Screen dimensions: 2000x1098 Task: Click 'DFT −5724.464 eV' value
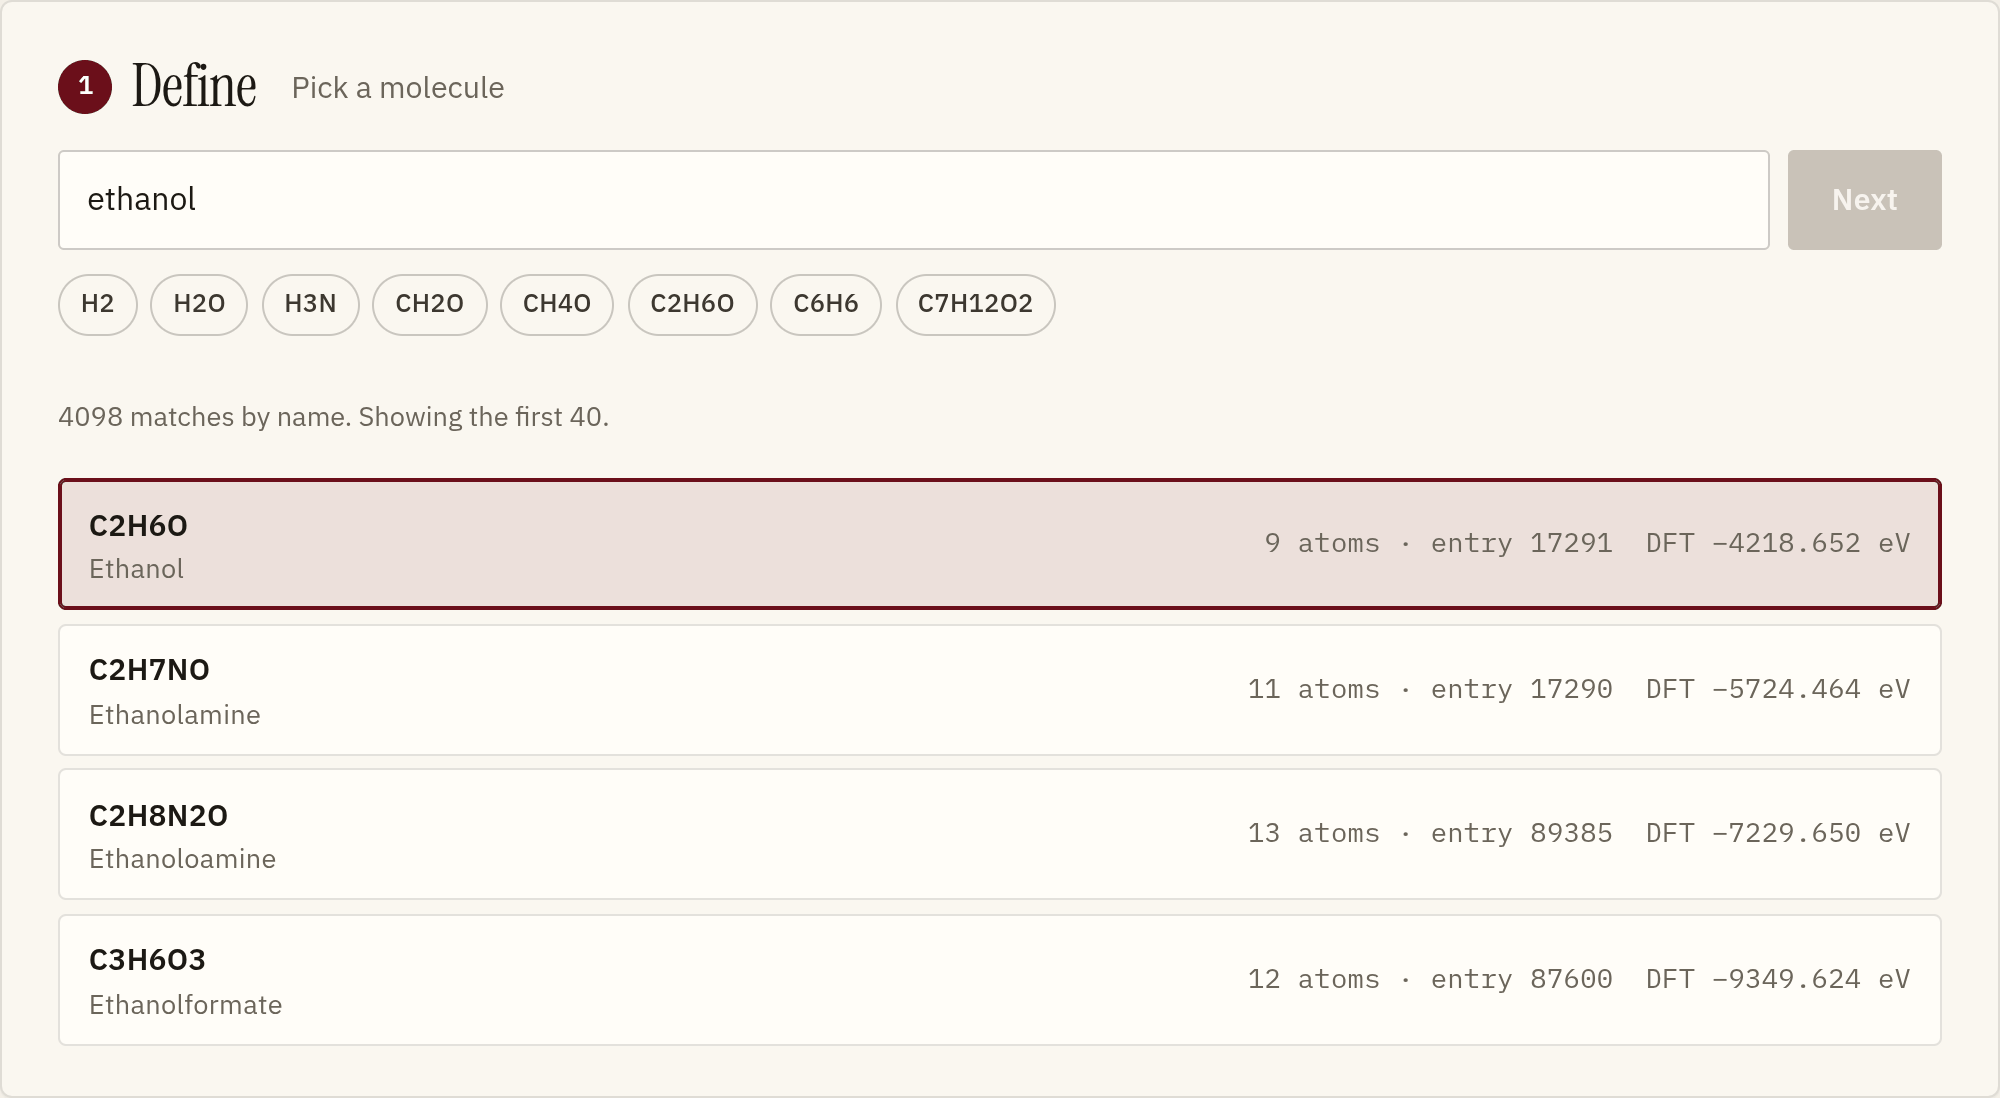click(1778, 689)
